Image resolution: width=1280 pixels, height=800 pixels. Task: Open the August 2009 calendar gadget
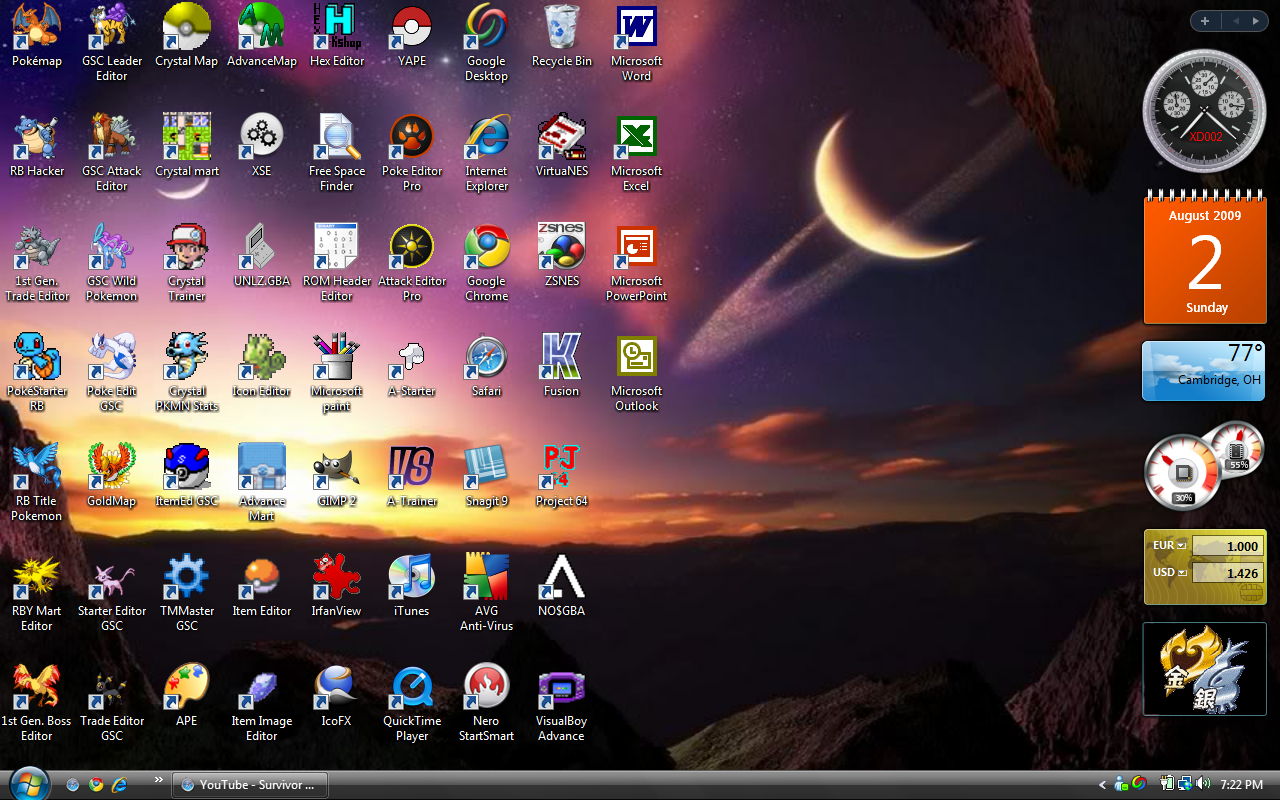pos(1205,258)
